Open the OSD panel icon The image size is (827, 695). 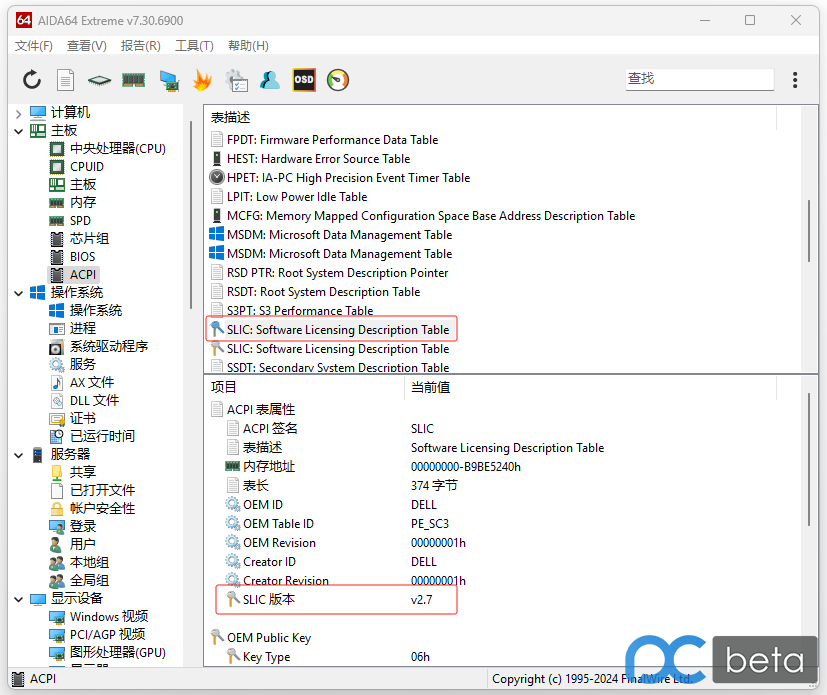(304, 80)
